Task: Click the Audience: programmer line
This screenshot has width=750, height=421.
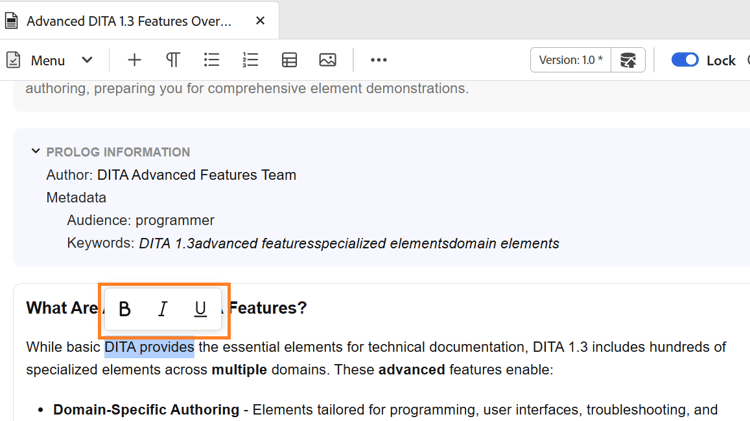Action: click(141, 221)
